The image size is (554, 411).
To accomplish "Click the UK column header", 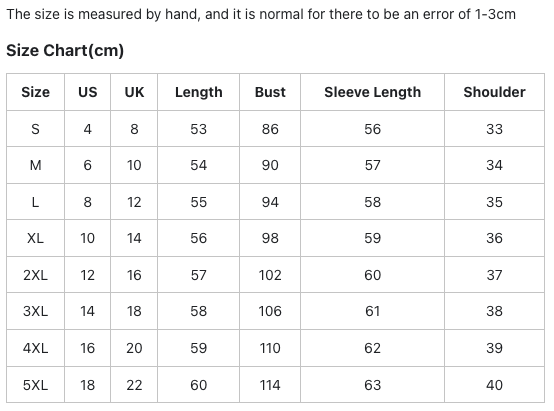I will (134, 92).
